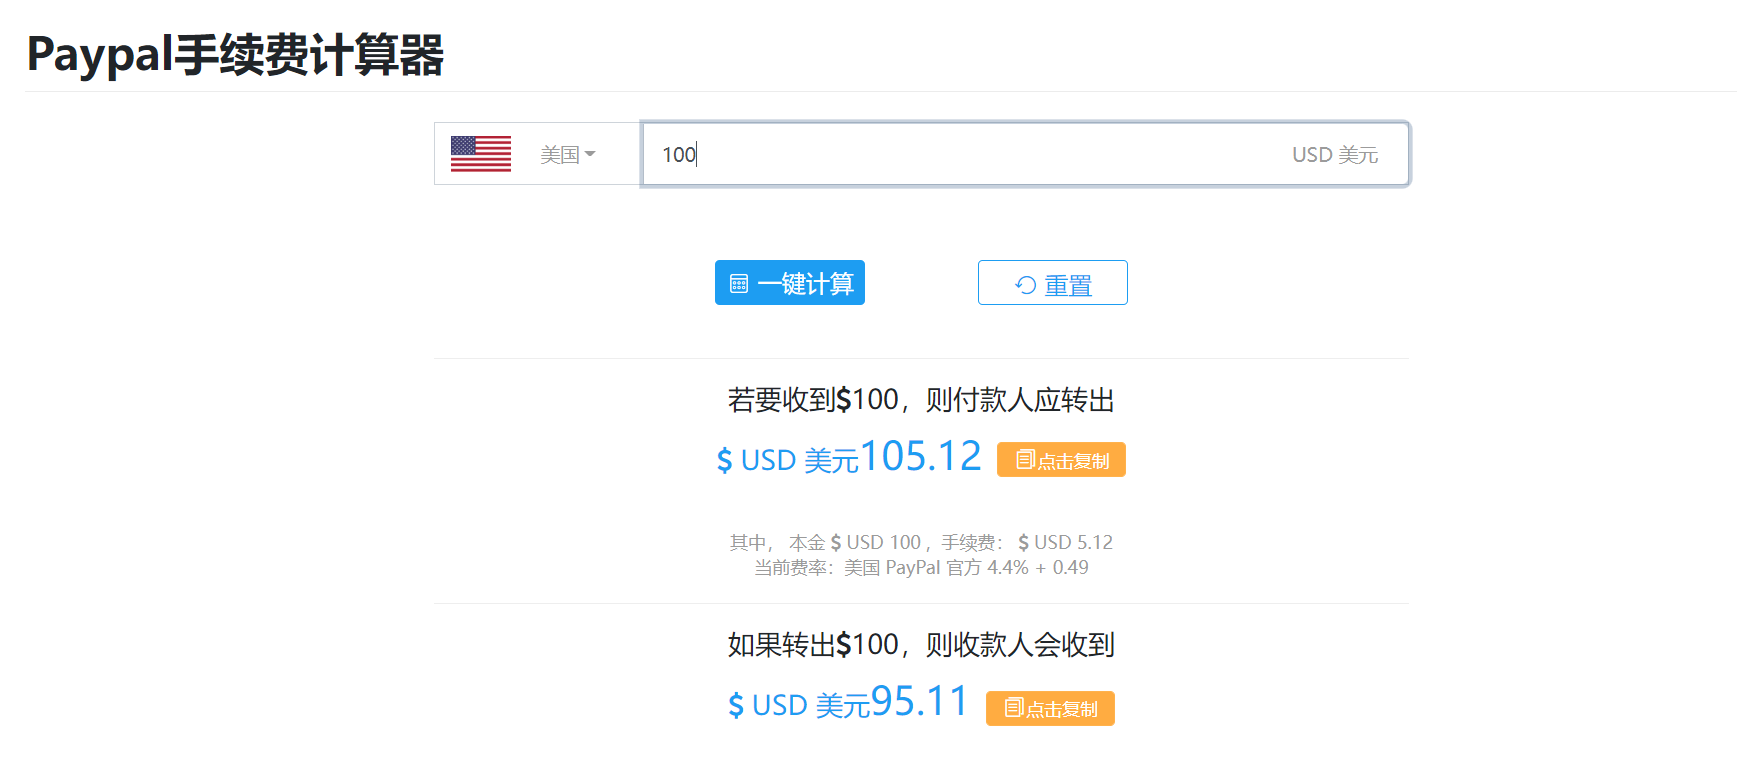Select the 95.11 result value

[x=920, y=701]
